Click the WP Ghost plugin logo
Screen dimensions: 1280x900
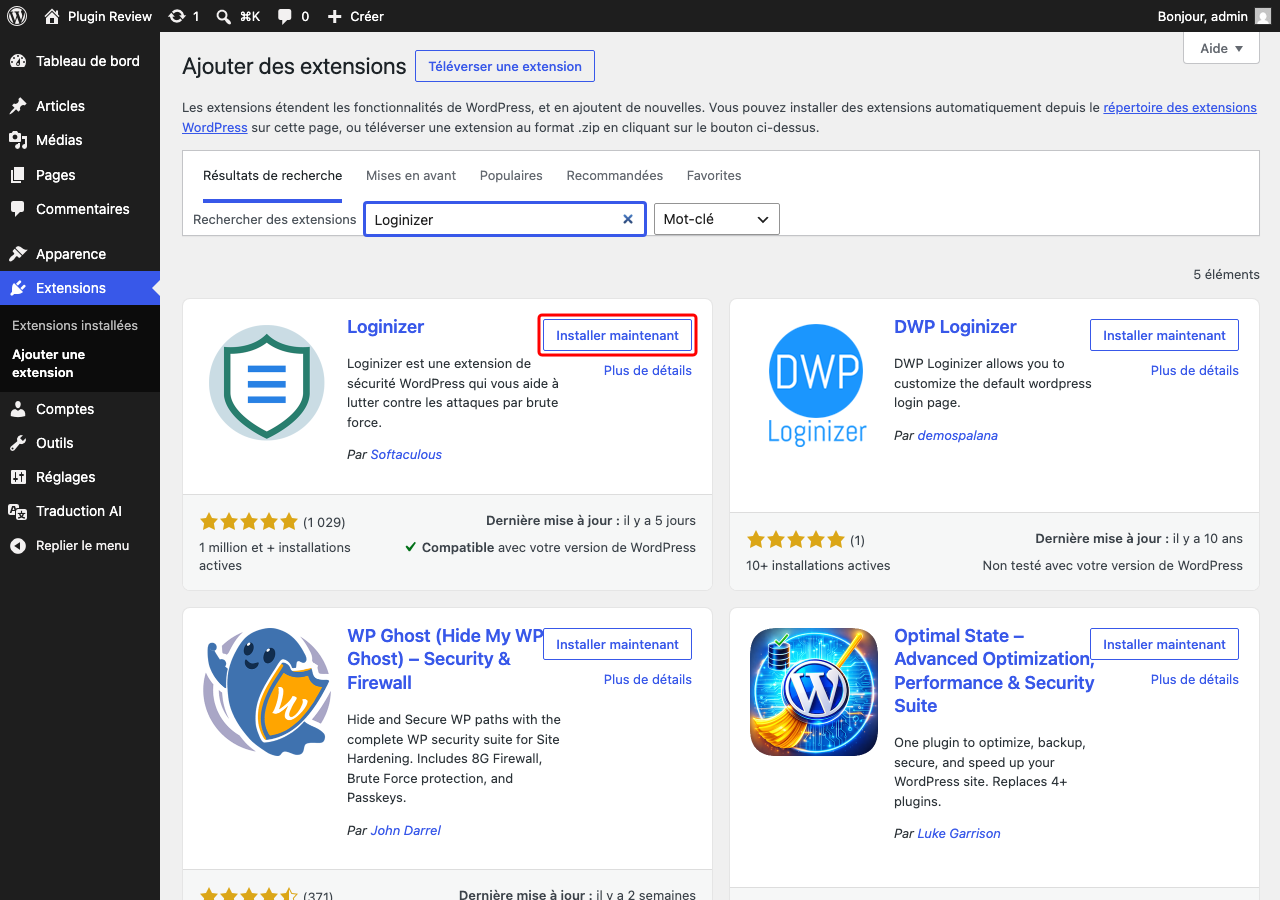pyautogui.click(x=266, y=692)
